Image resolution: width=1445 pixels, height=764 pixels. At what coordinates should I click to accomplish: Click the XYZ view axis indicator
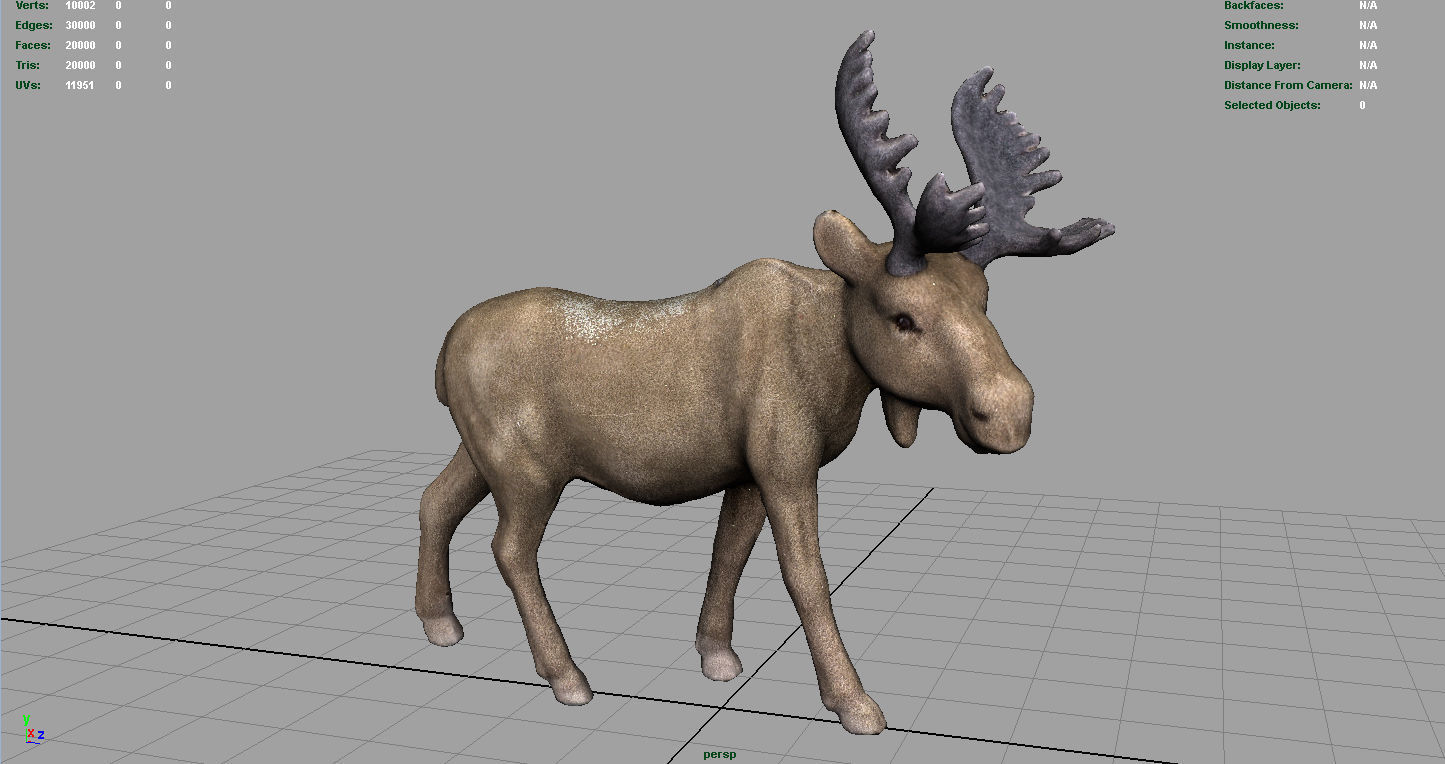point(33,729)
